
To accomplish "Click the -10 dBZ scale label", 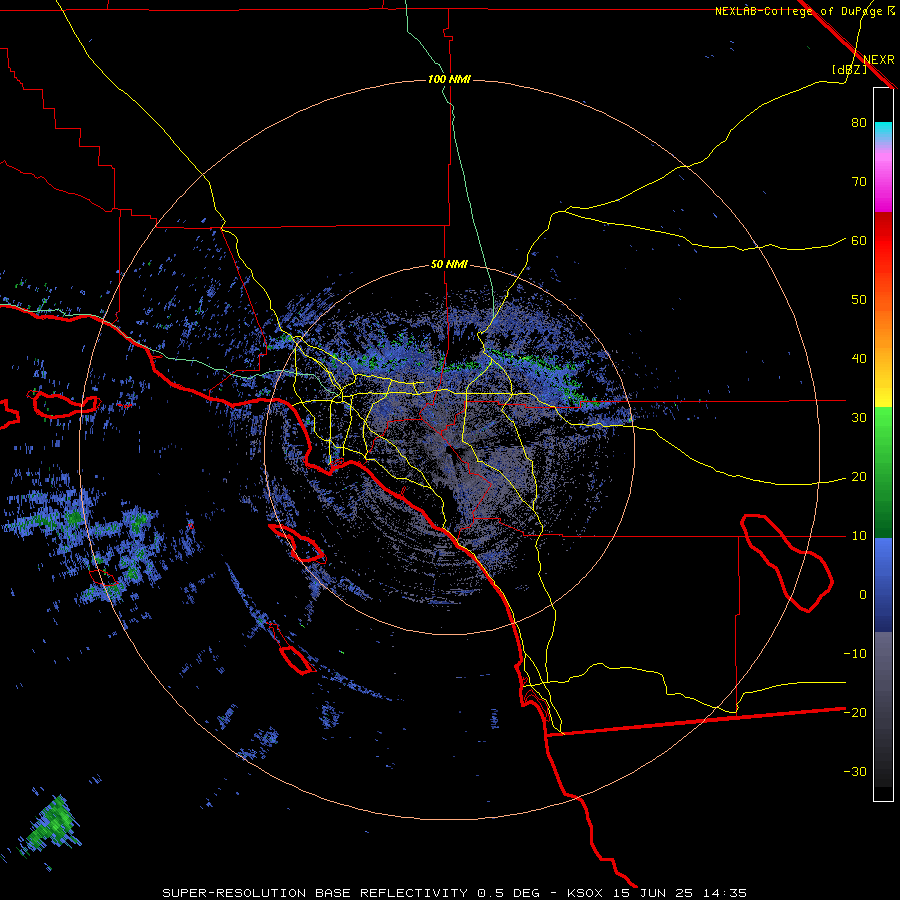I will (855, 654).
